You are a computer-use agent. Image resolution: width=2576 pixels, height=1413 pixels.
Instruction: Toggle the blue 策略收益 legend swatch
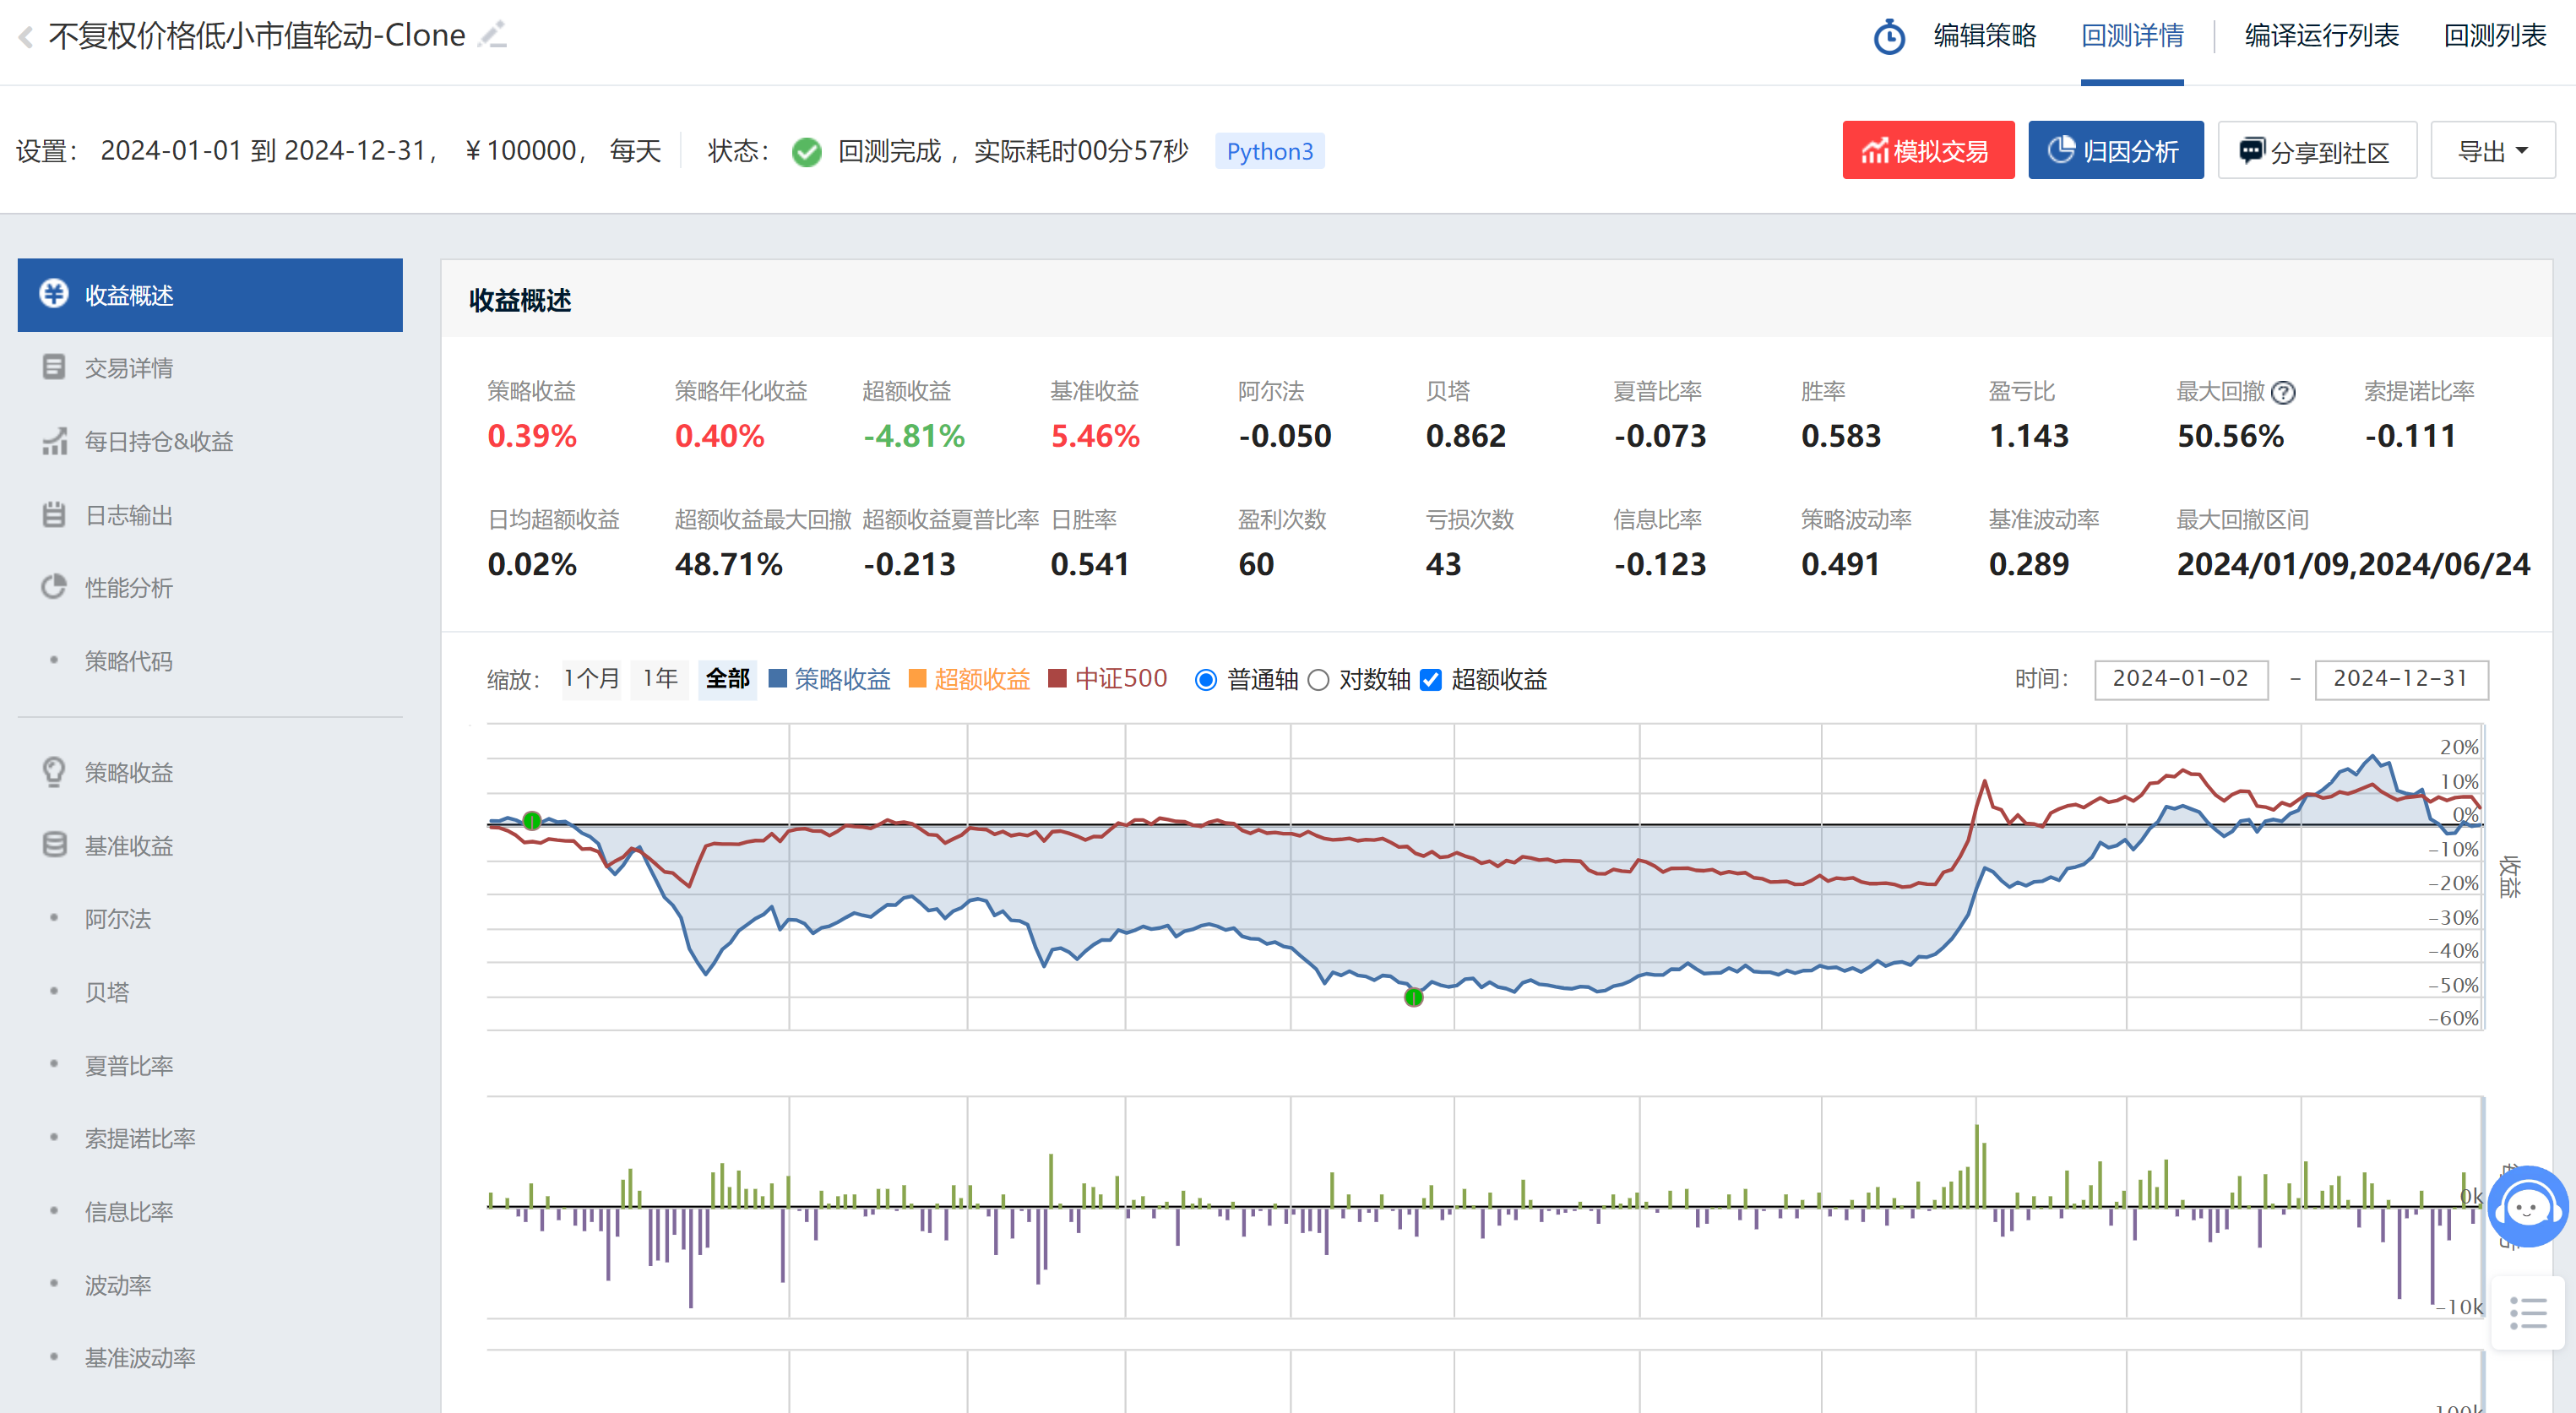pyautogui.click(x=777, y=679)
